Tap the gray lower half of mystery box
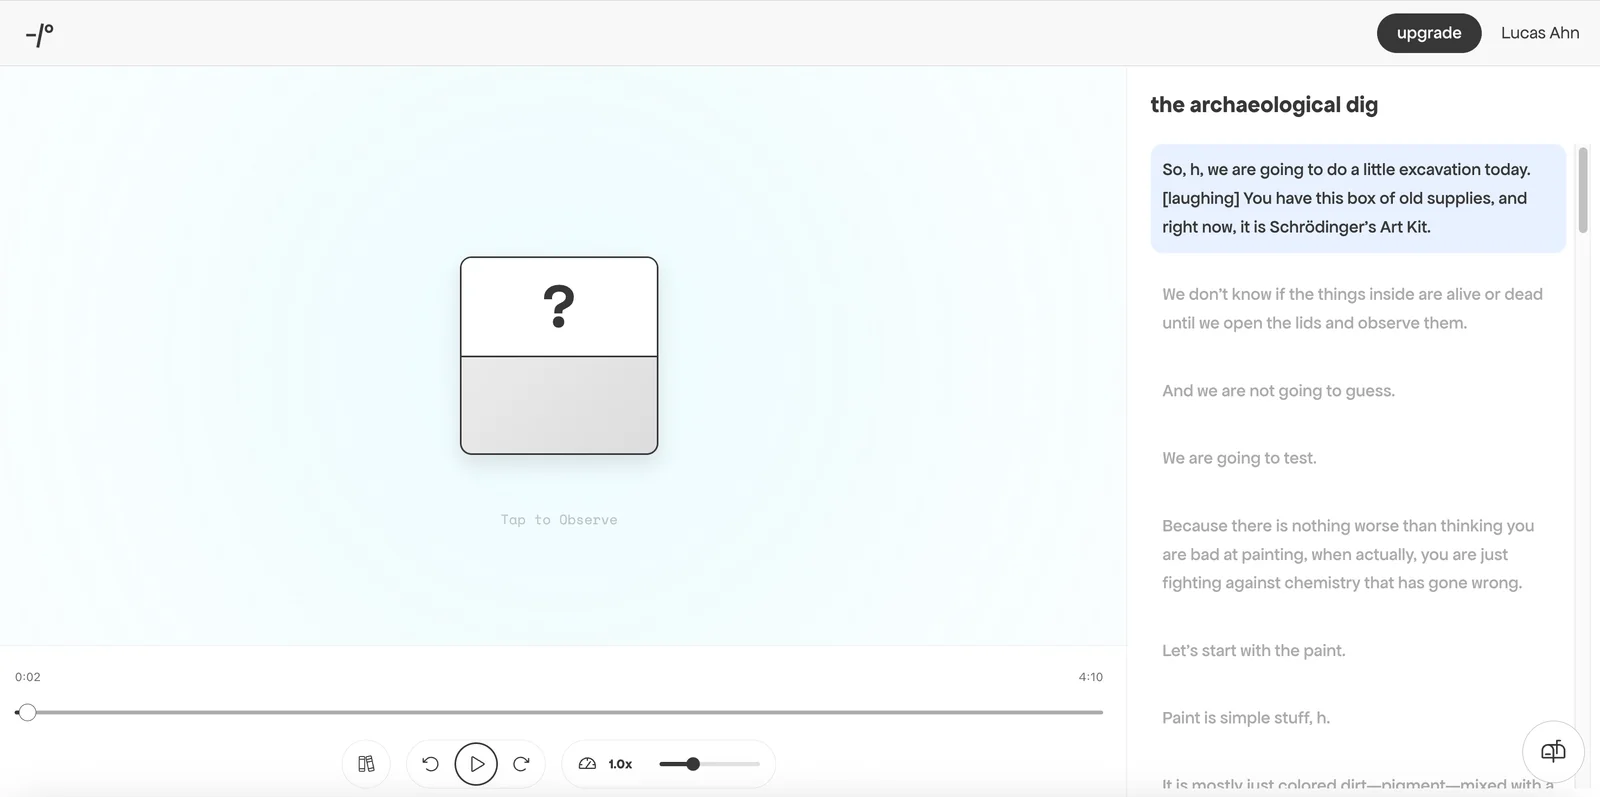Viewport: 1600px width, 797px height. coord(559,405)
